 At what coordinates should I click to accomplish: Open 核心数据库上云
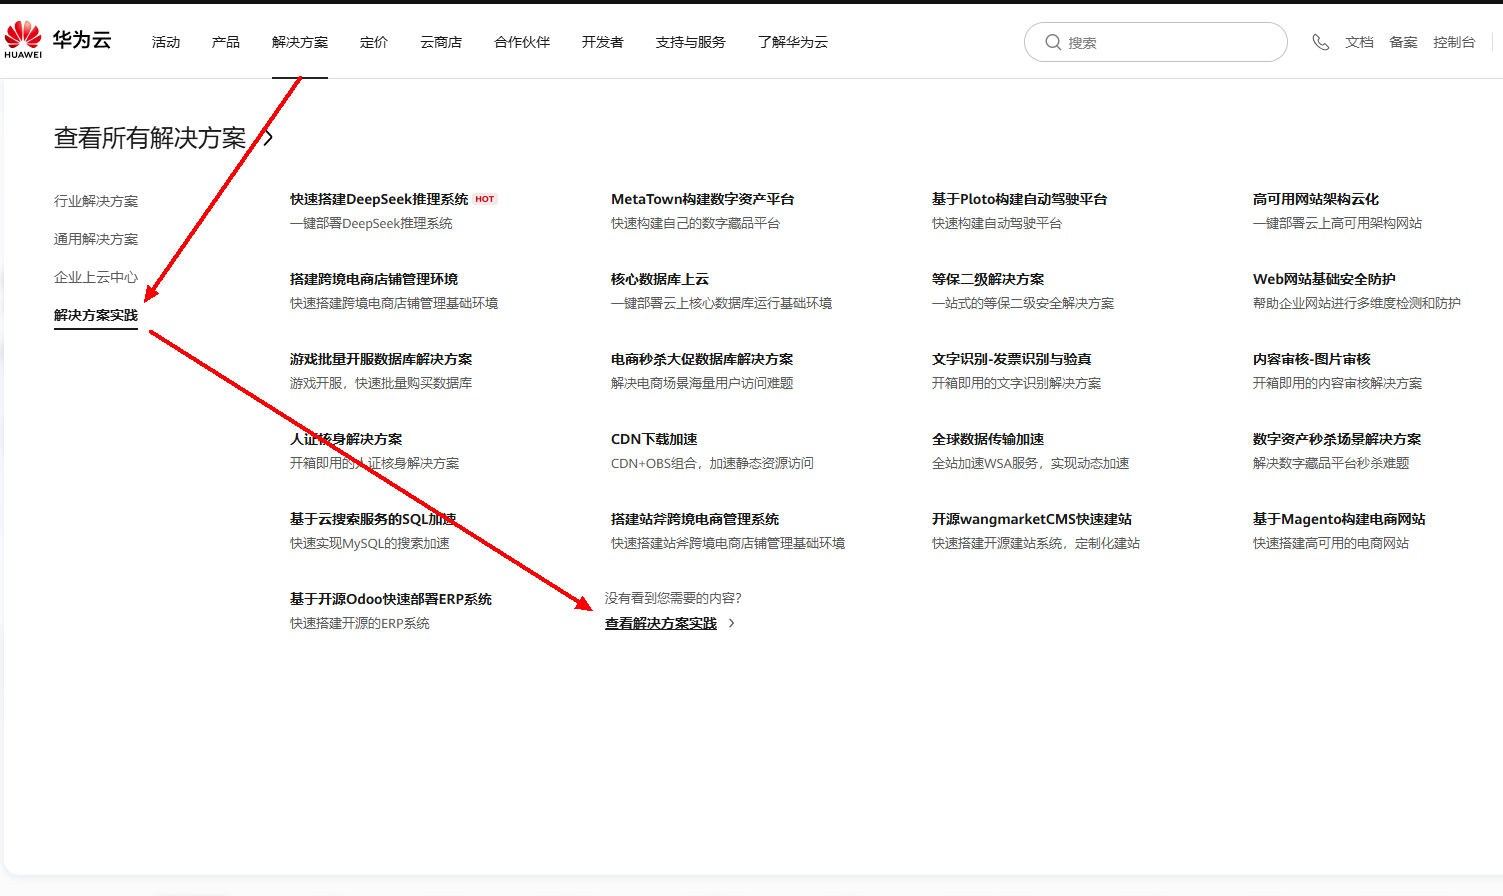tap(660, 279)
